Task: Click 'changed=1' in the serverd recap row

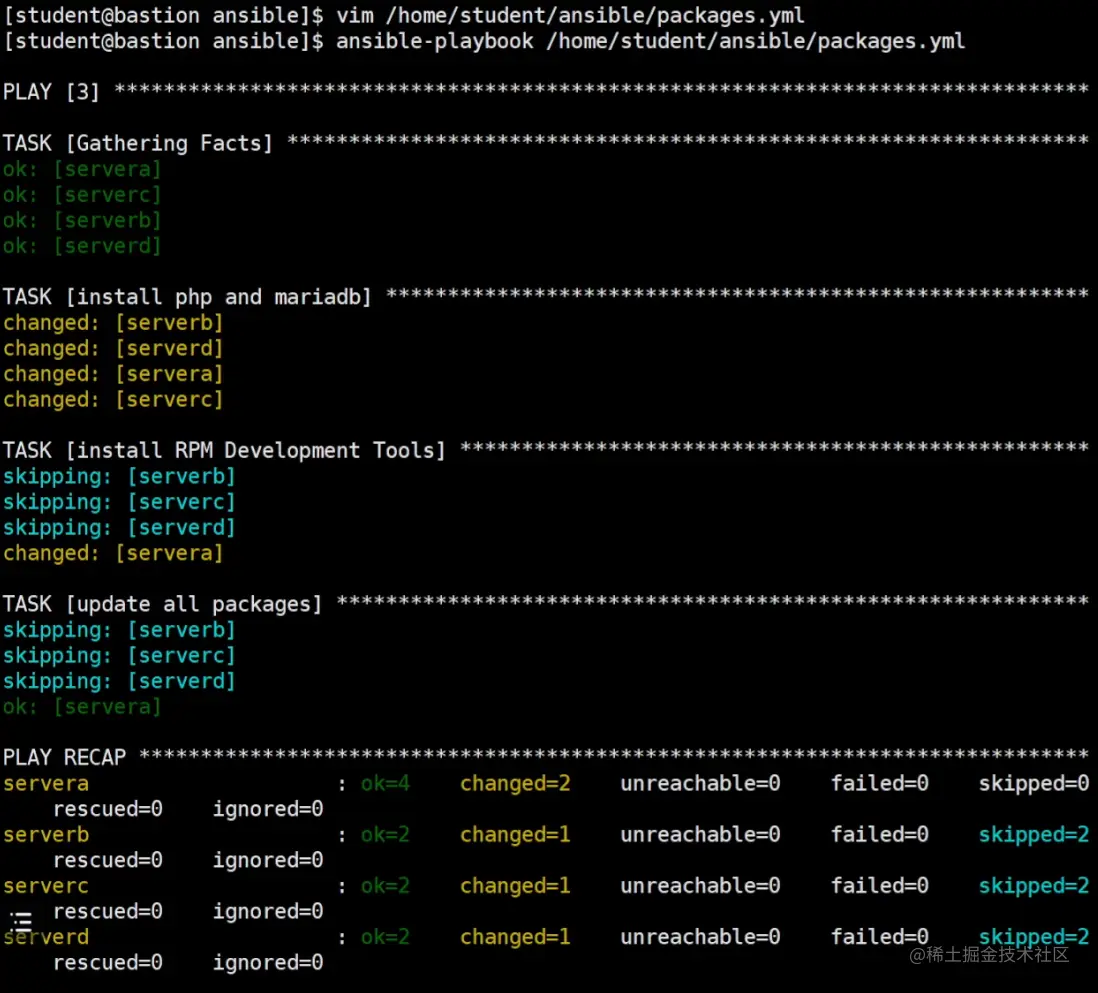Action: [x=515, y=937]
